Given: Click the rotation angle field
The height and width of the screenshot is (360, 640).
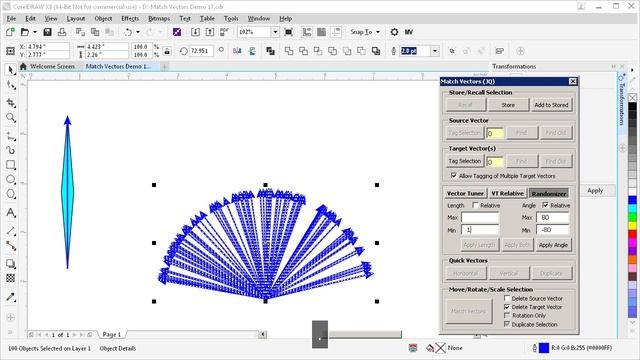Looking at the screenshot, I should [200, 51].
